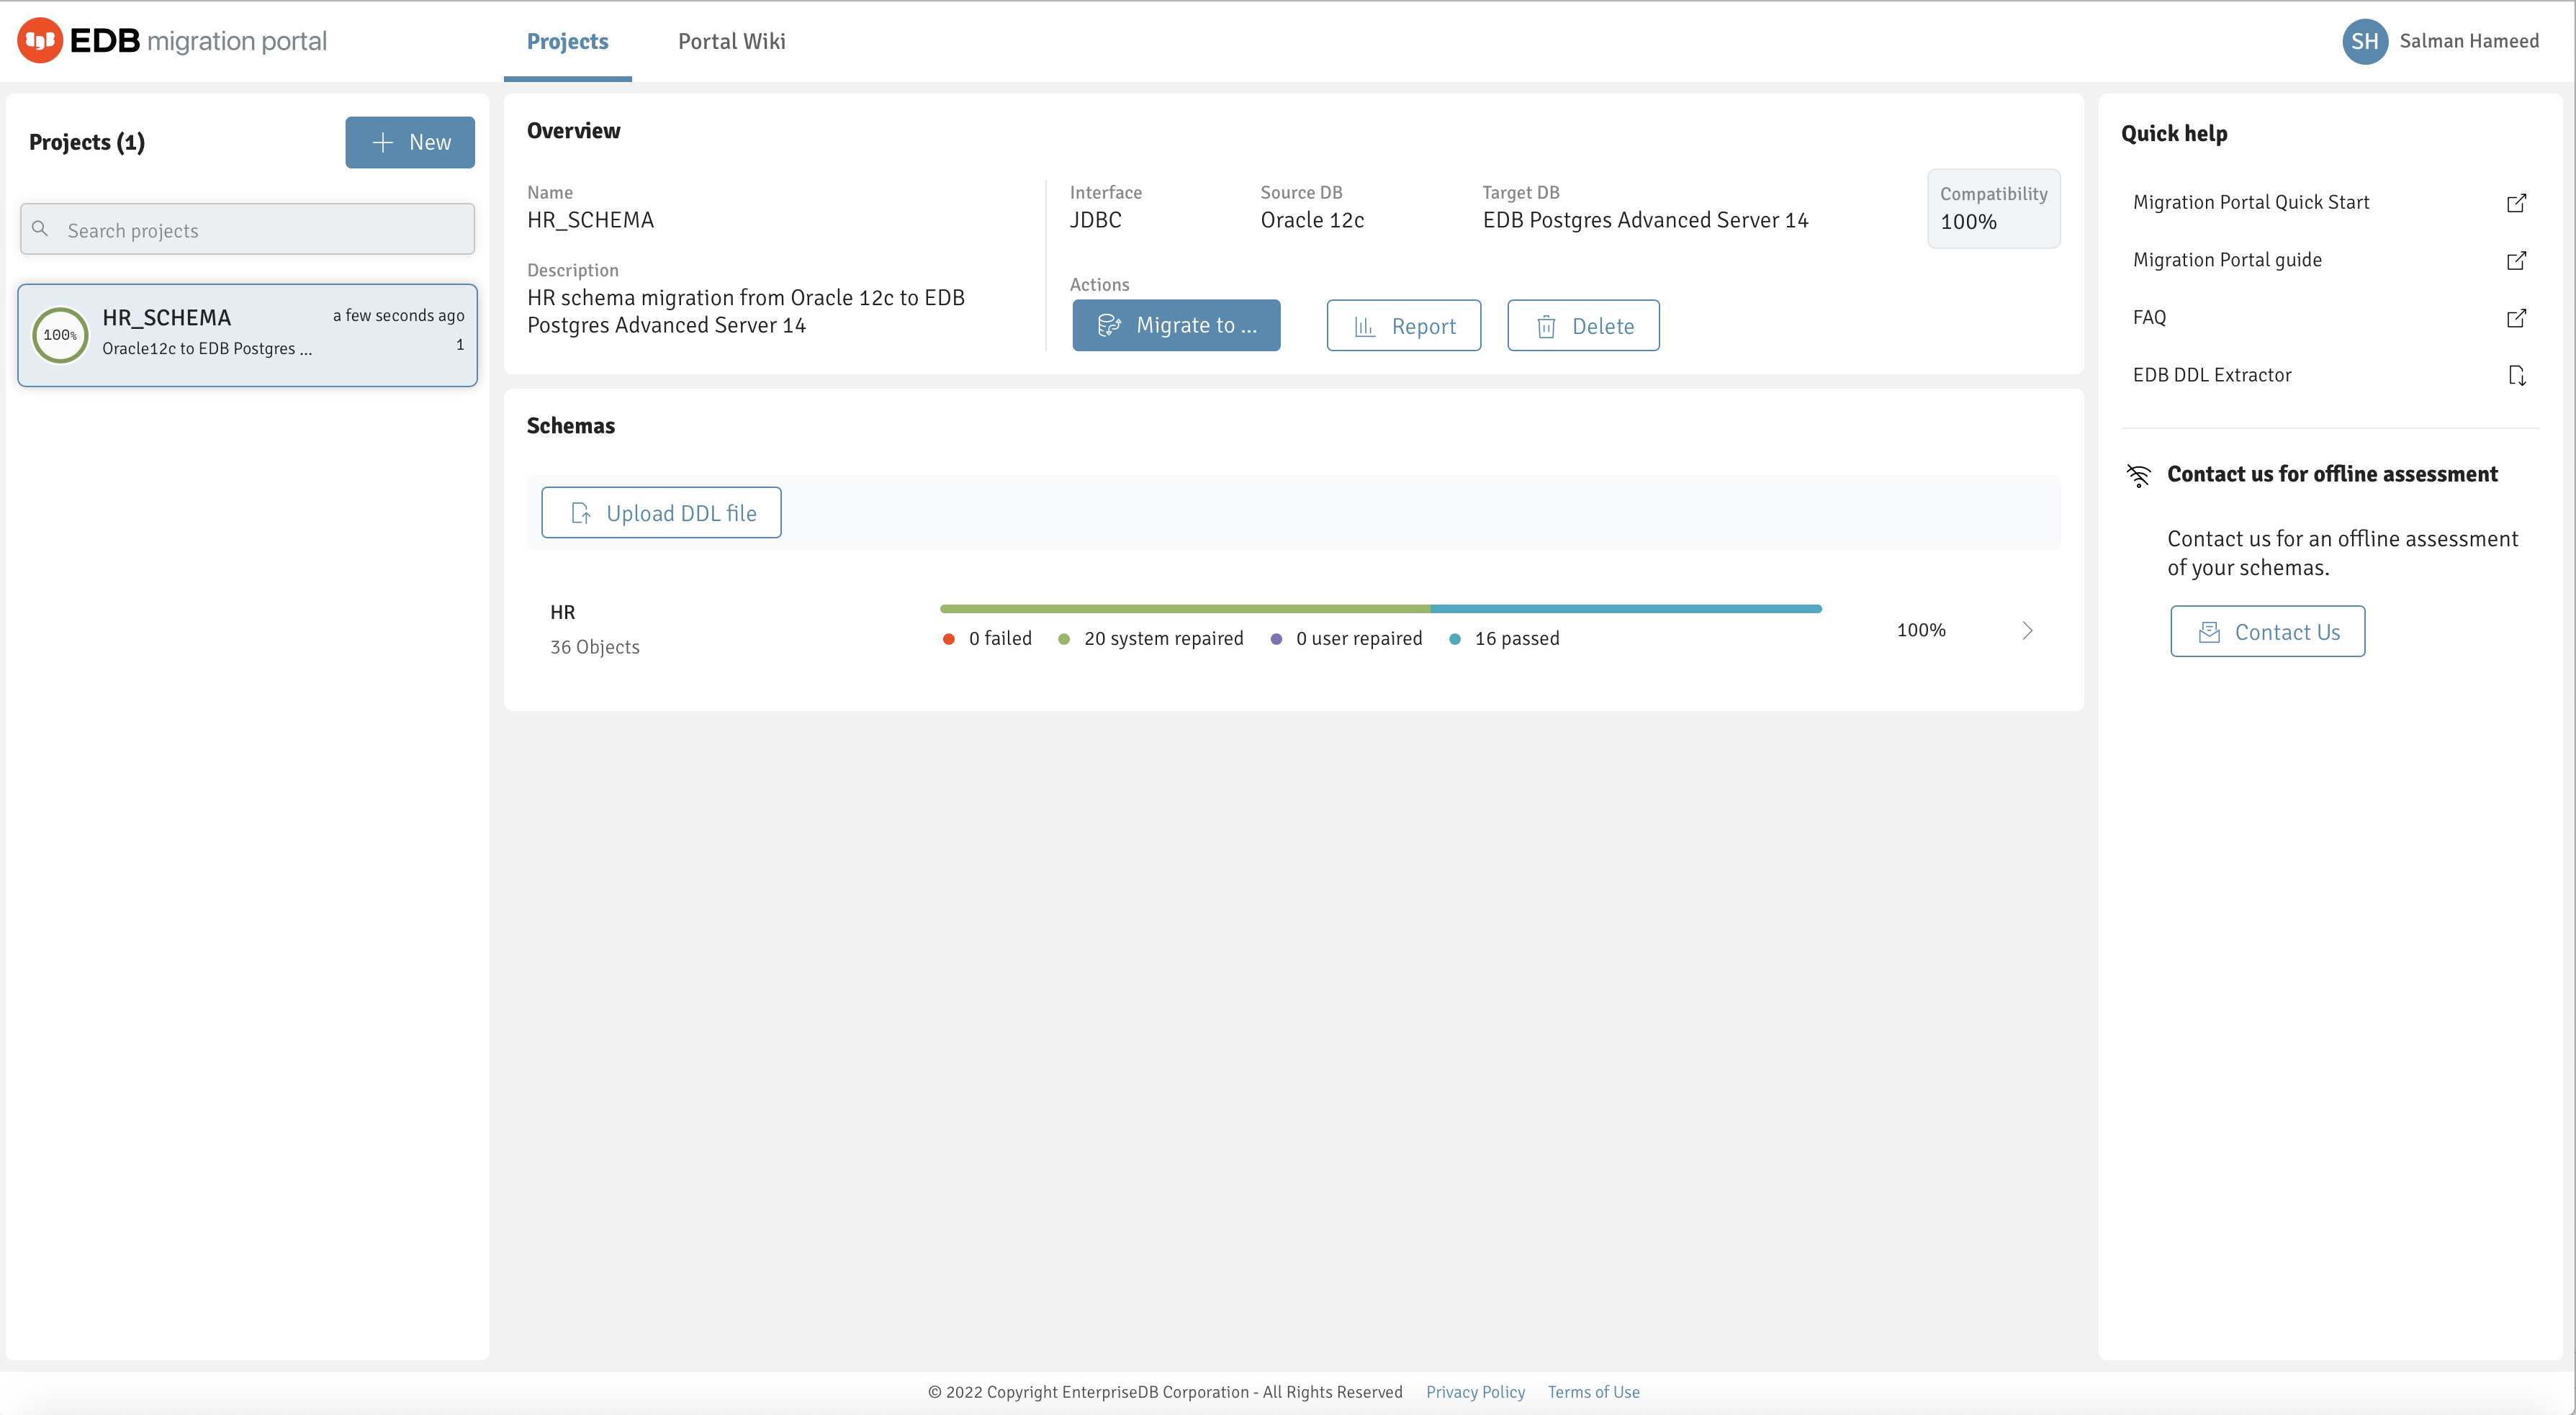Open Migration Portal Quick Start help link
The width and height of the screenshot is (2576, 1415).
pyautogui.click(x=2250, y=202)
